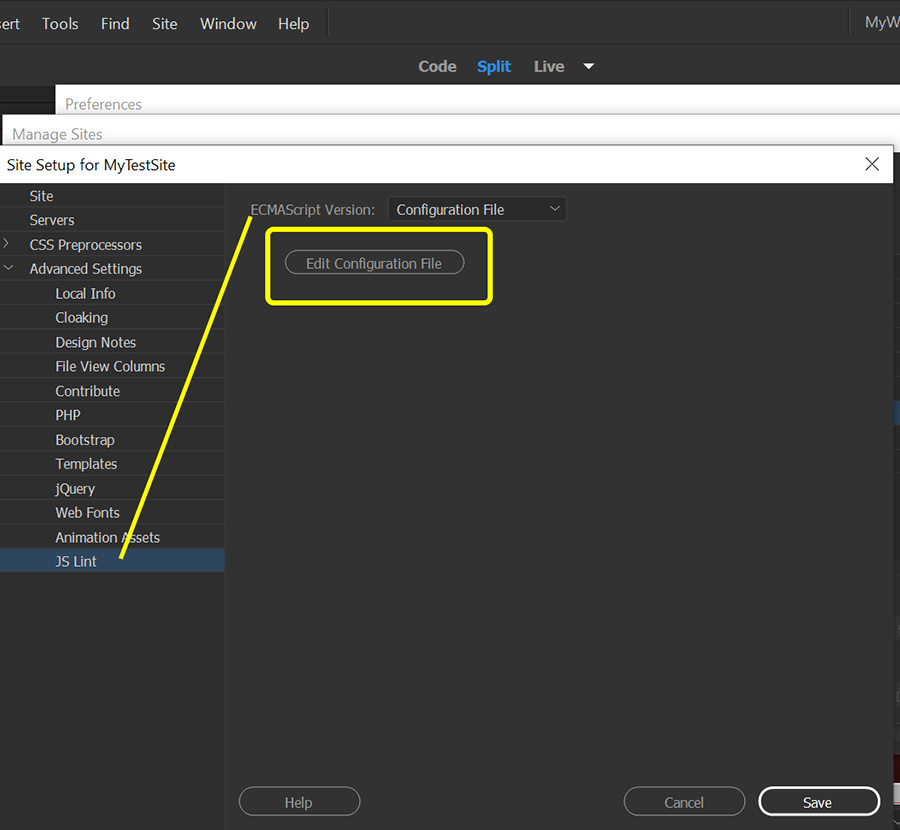Screen dimensions: 900x830
Task: Open the Cloaking settings page
Action: (81, 317)
